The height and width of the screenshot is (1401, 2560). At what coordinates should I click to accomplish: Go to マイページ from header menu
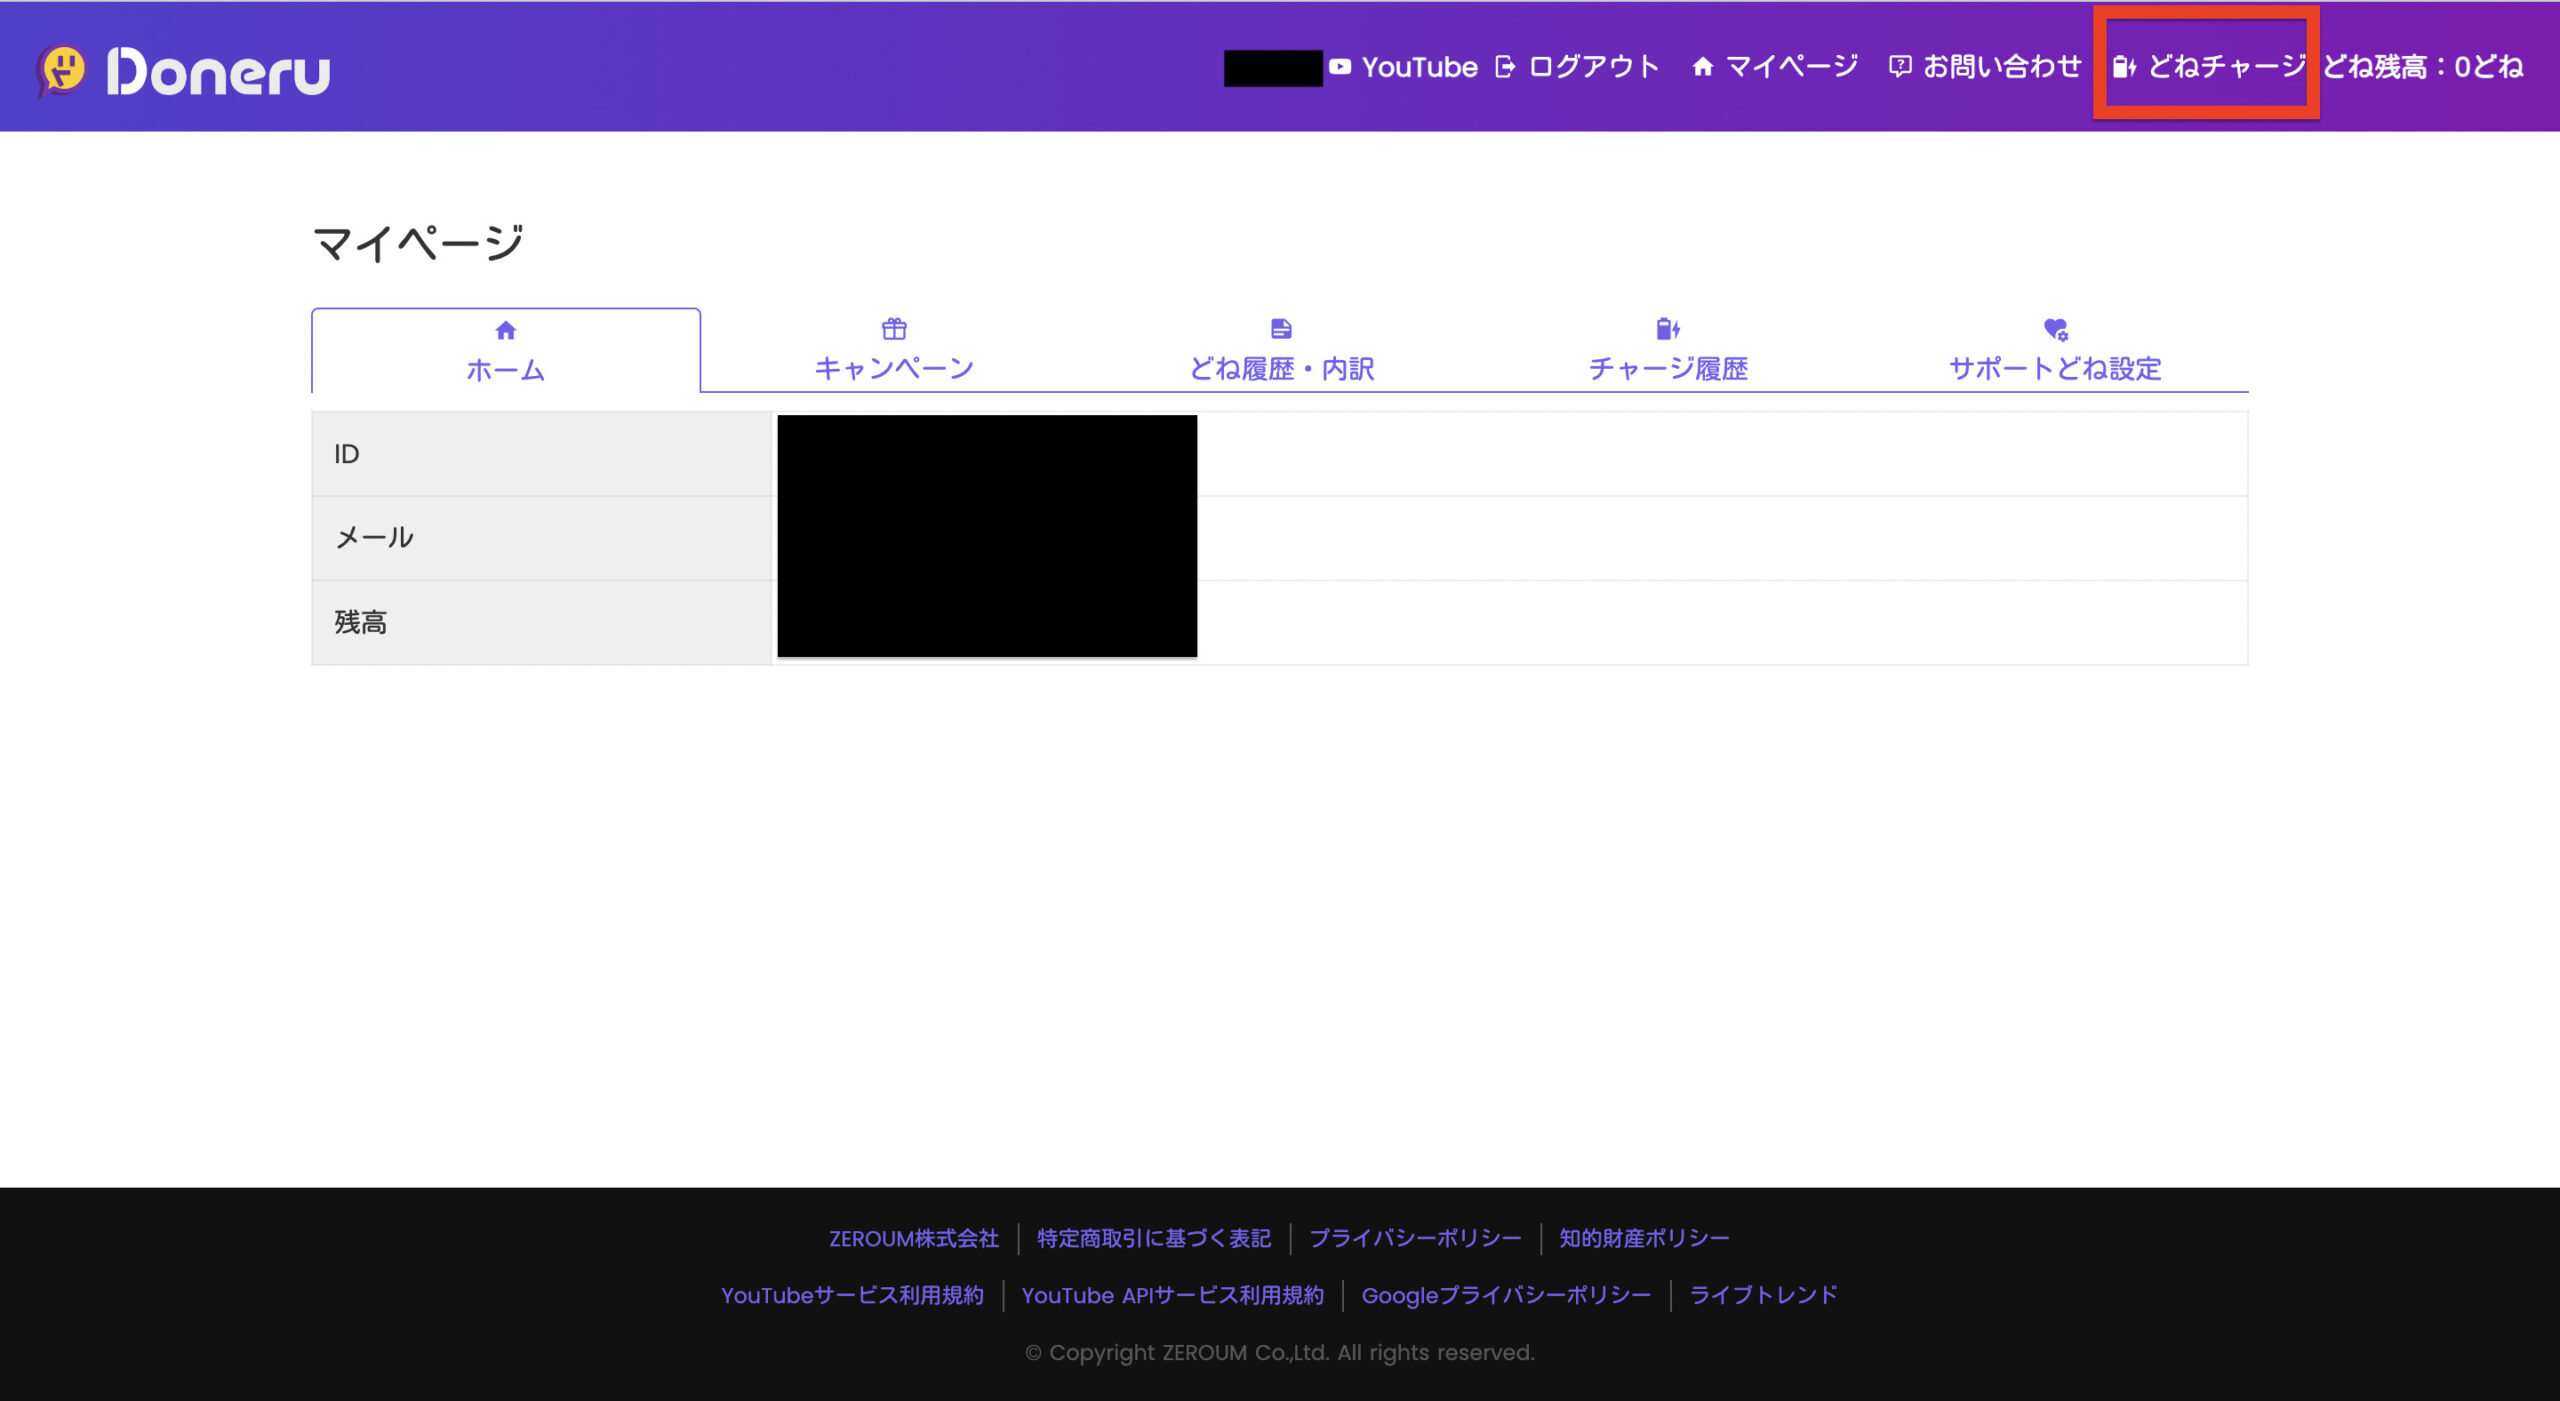point(1792,67)
